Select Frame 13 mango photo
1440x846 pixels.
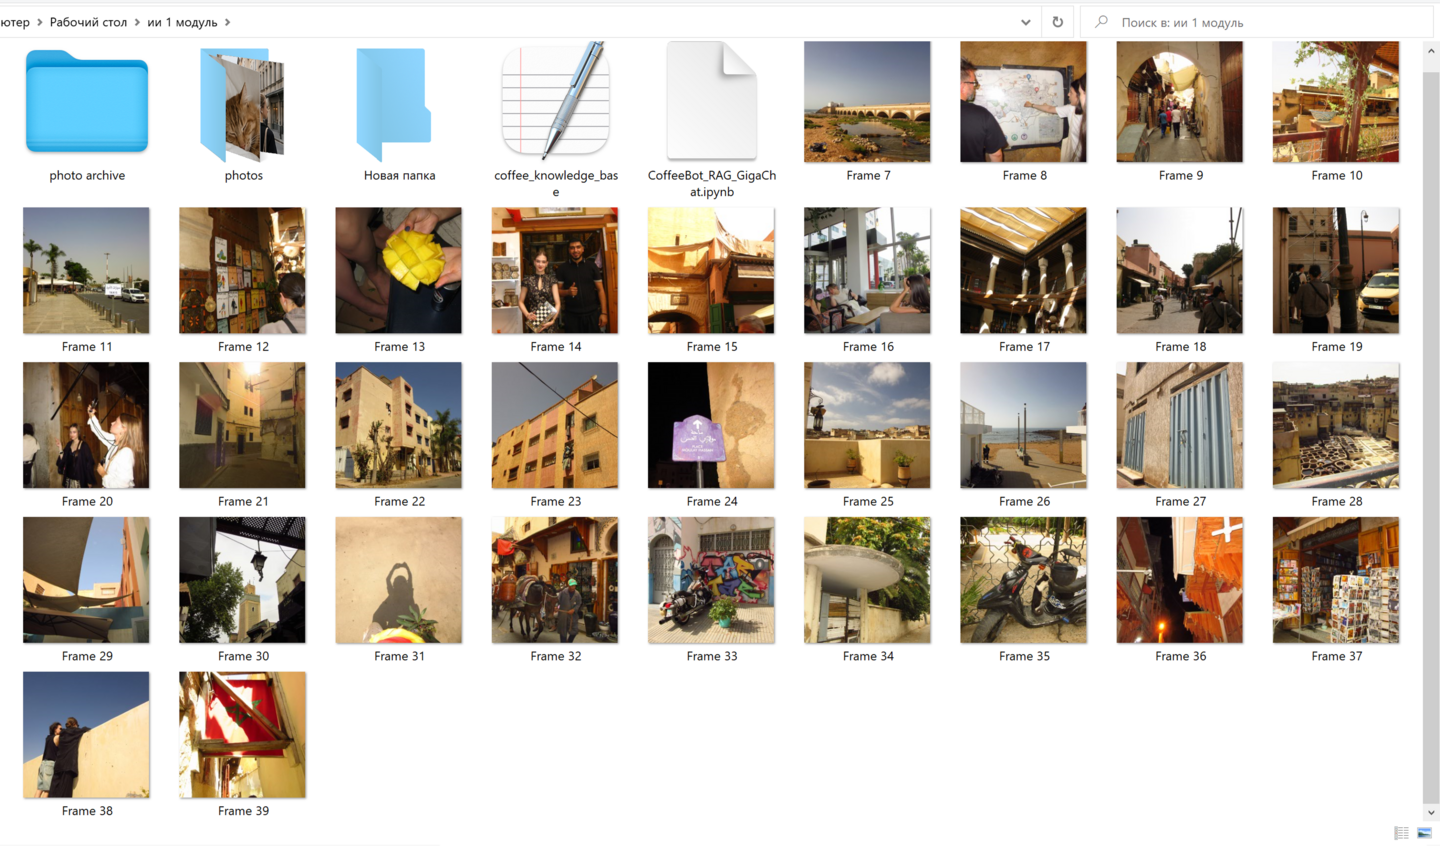(x=399, y=270)
